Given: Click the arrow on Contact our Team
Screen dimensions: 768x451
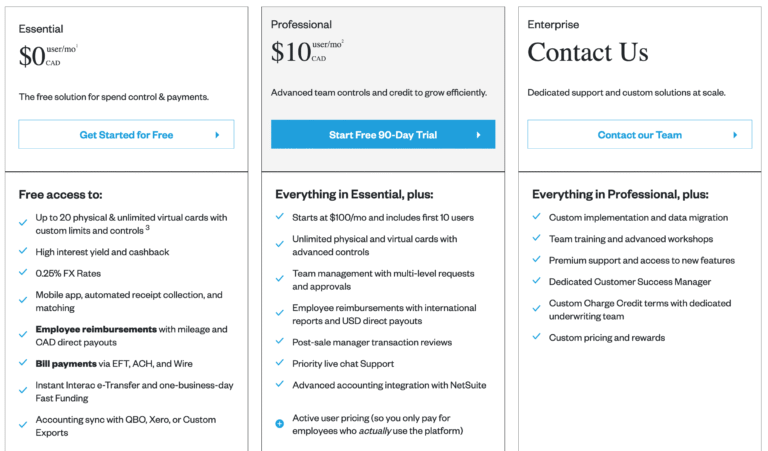Looking at the screenshot, I should click(735, 135).
